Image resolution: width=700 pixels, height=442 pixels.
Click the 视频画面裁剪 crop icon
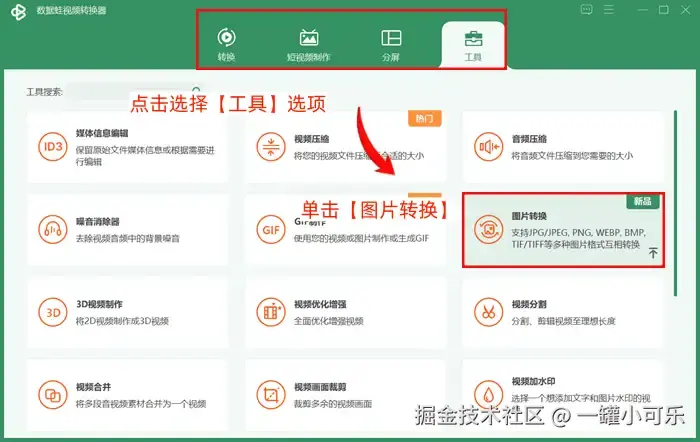click(x=271, y=395)
